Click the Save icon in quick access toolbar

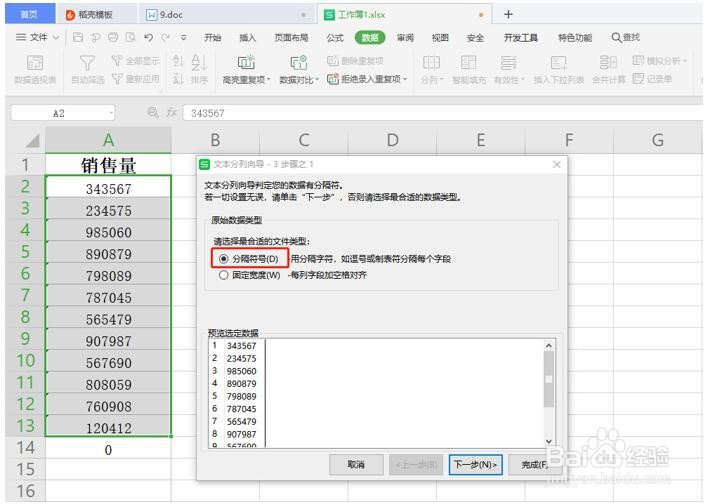[x=78, y=38]
